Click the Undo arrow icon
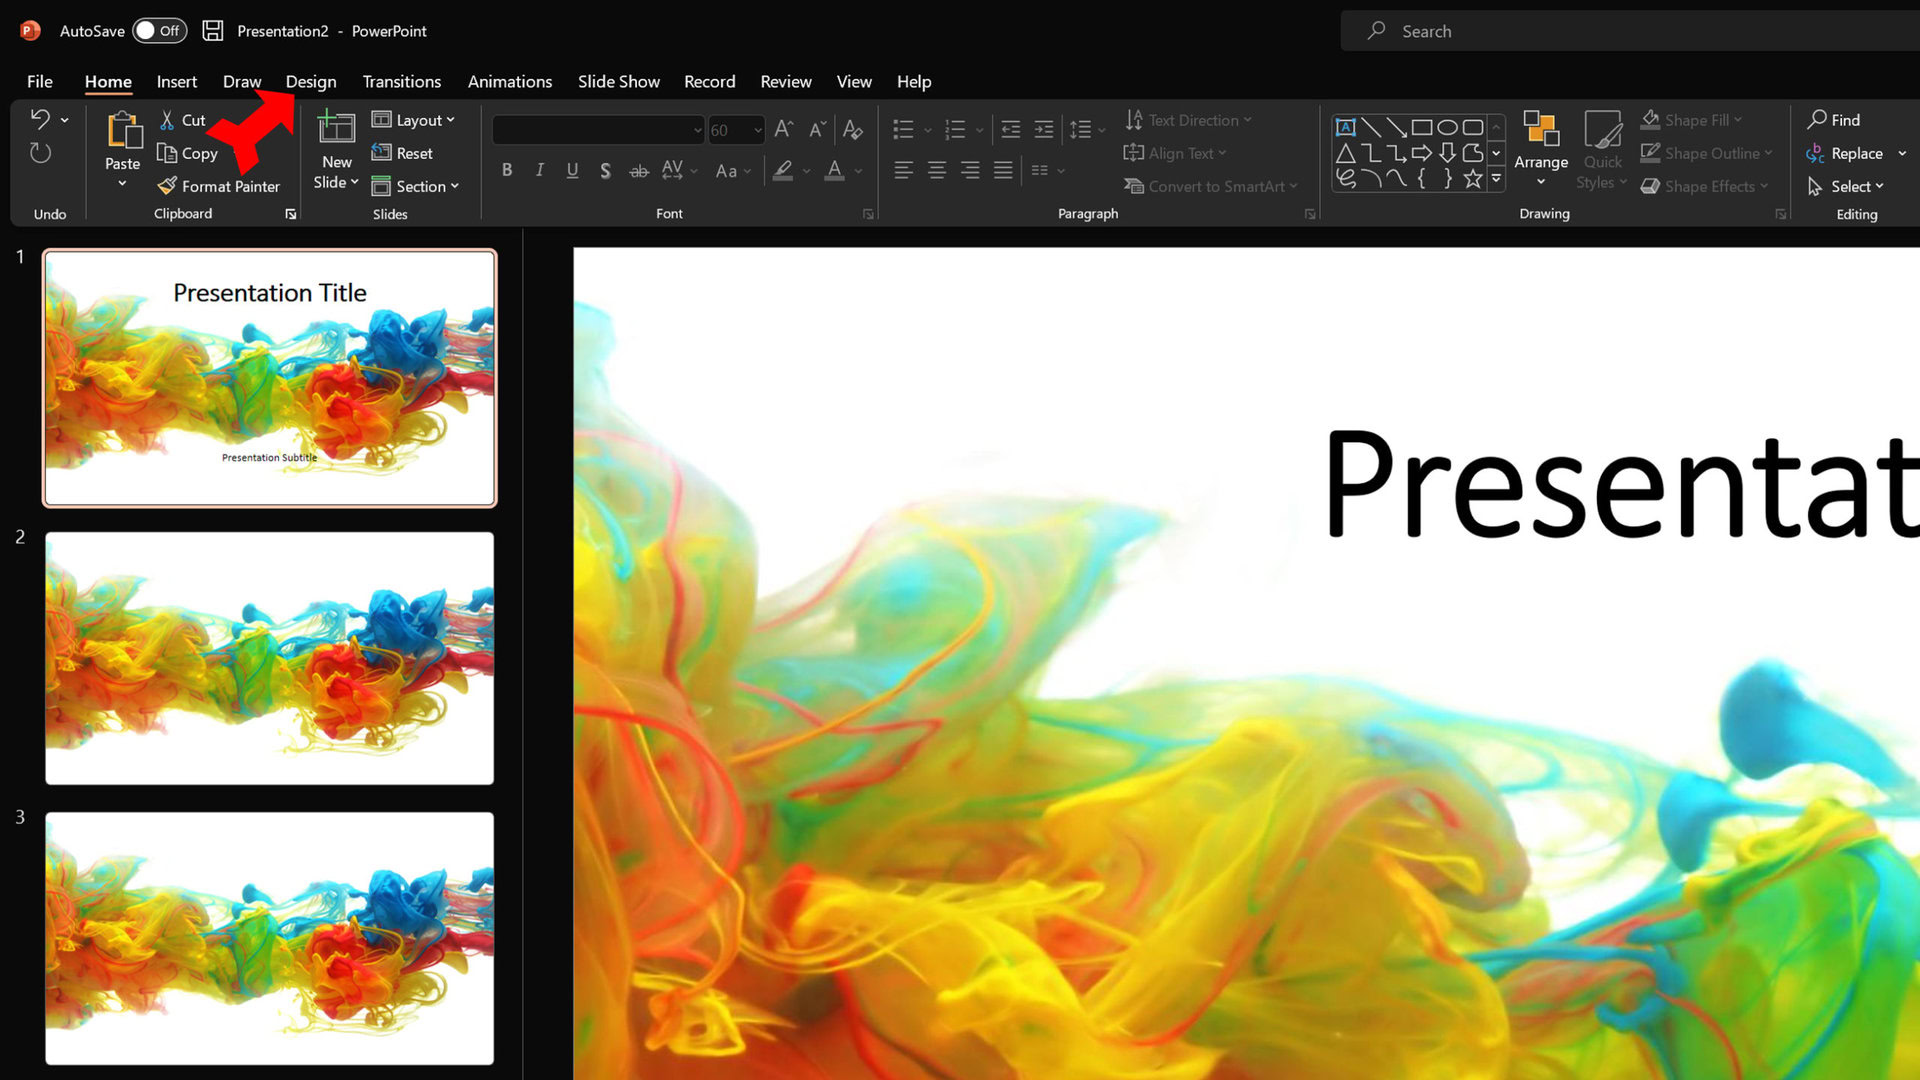Image resolution: width=1920 pixels, height=1080 pixels. point(40,119)
